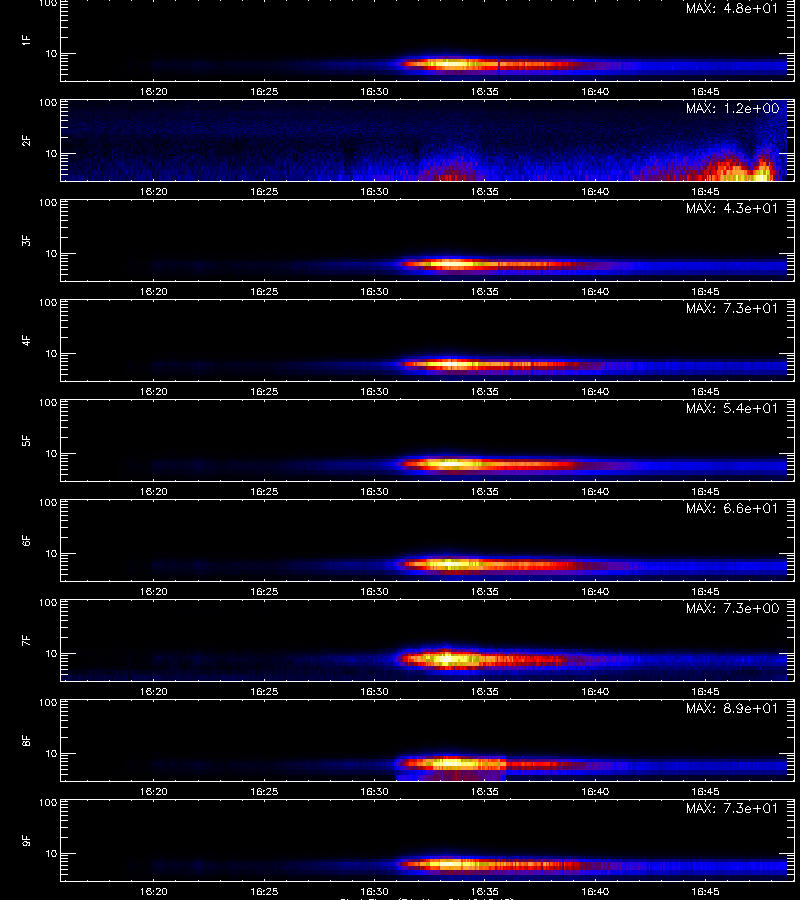Viewport: 800px width, 900px height.
Task: Select the 16:25 tick label under panel 4F
Action: tap(264, 391)
